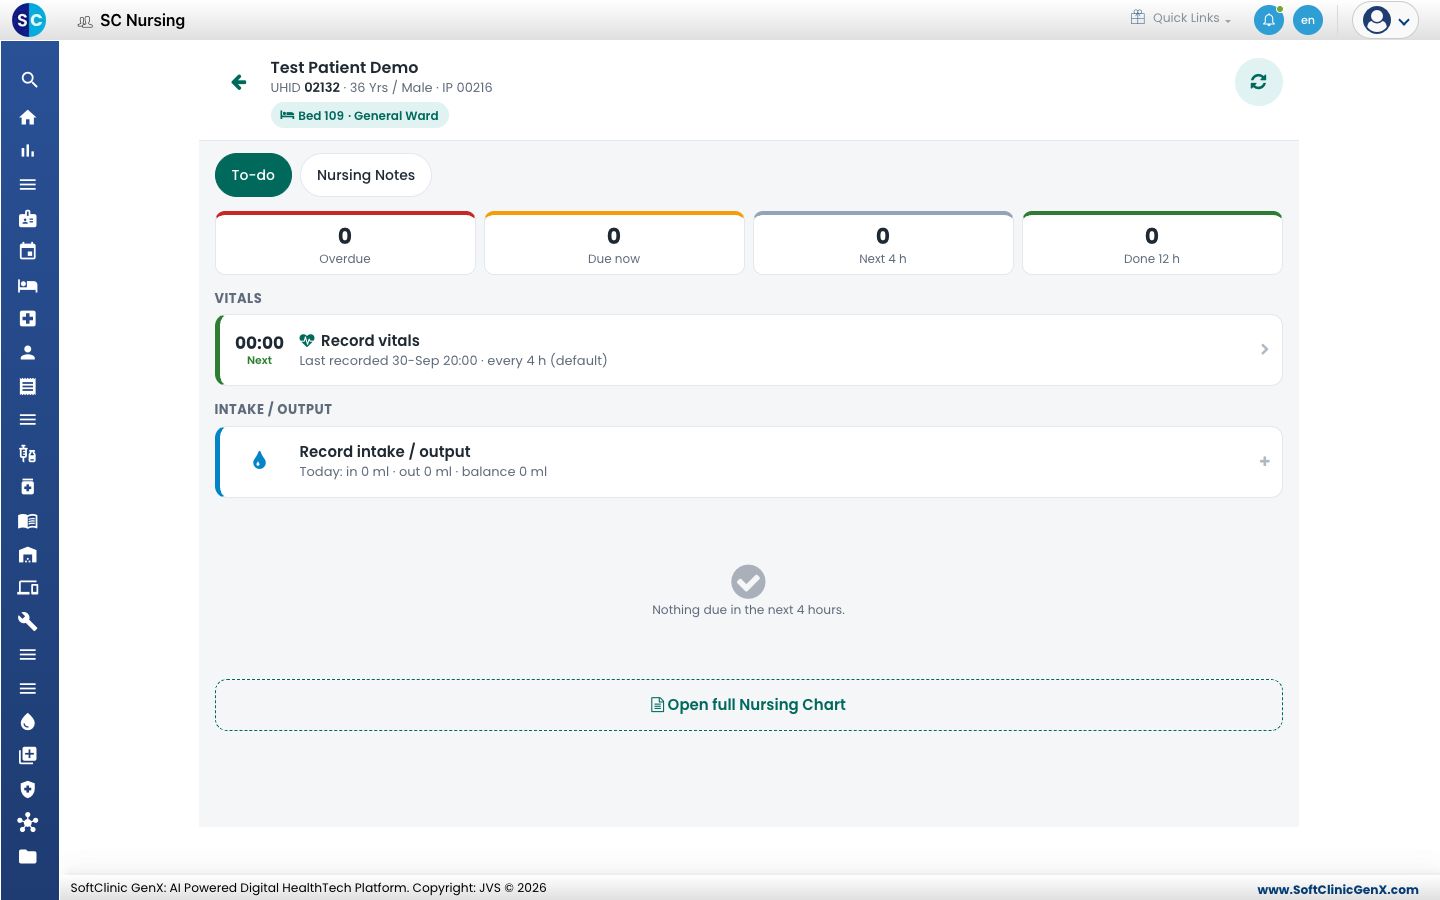Click the calendar icon in sidebar
The width and height of the screenshot is (1440, 900).
click(28, 251)
